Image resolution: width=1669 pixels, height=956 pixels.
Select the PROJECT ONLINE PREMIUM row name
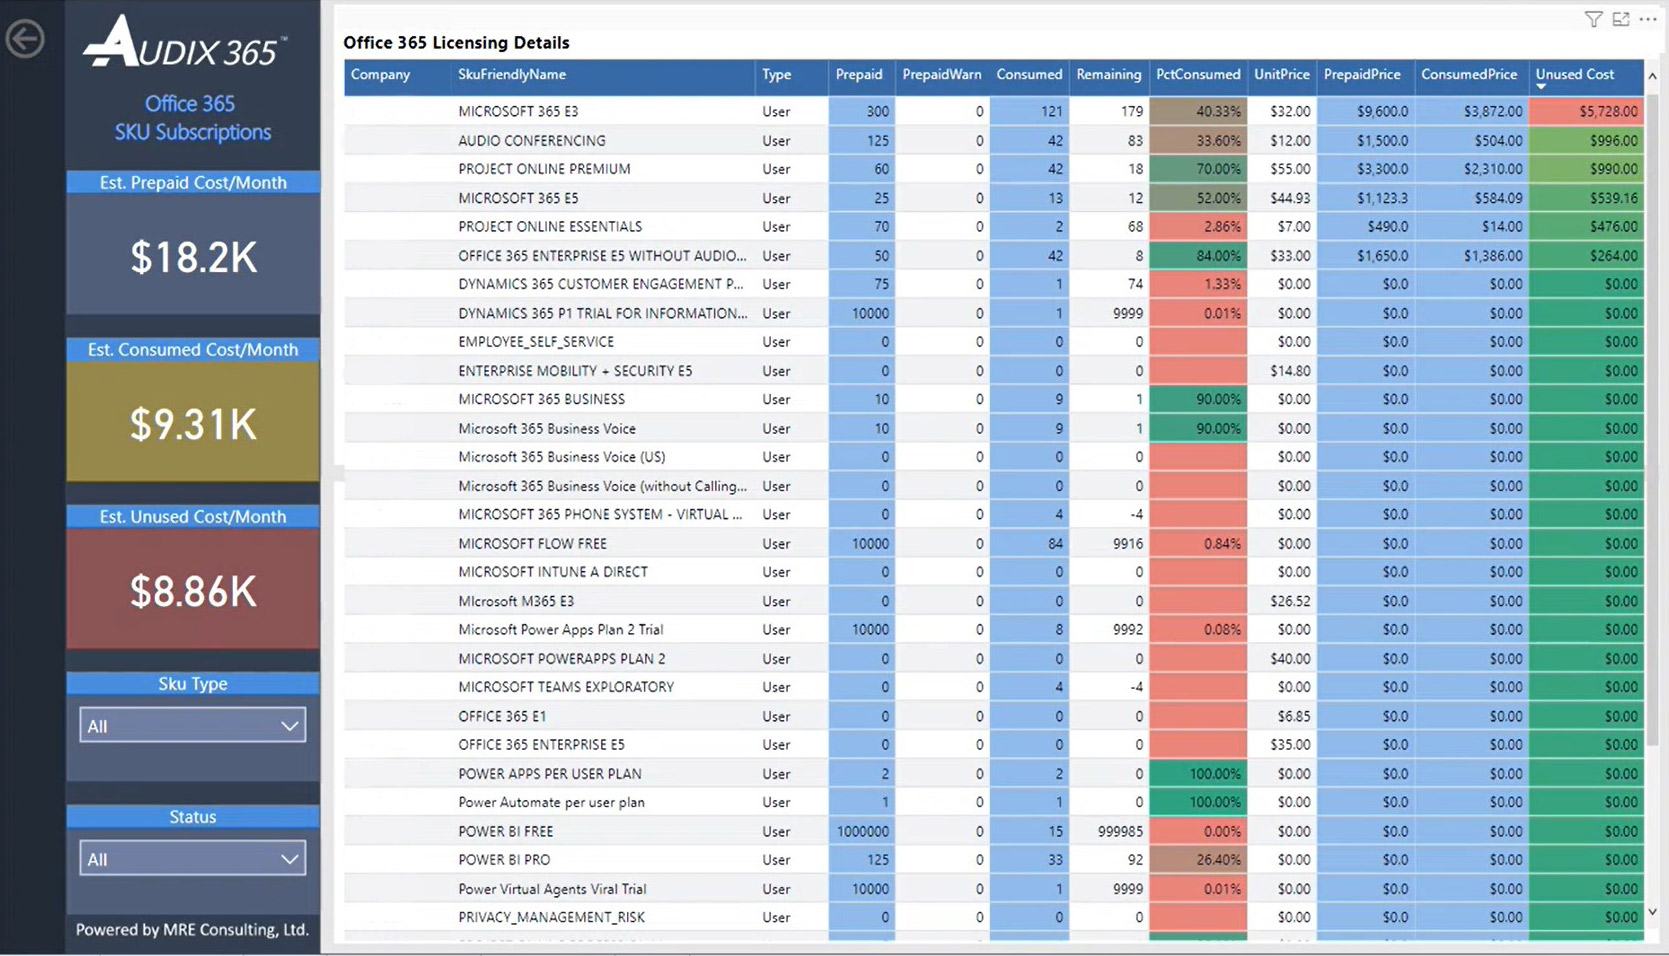coord(544,169)
